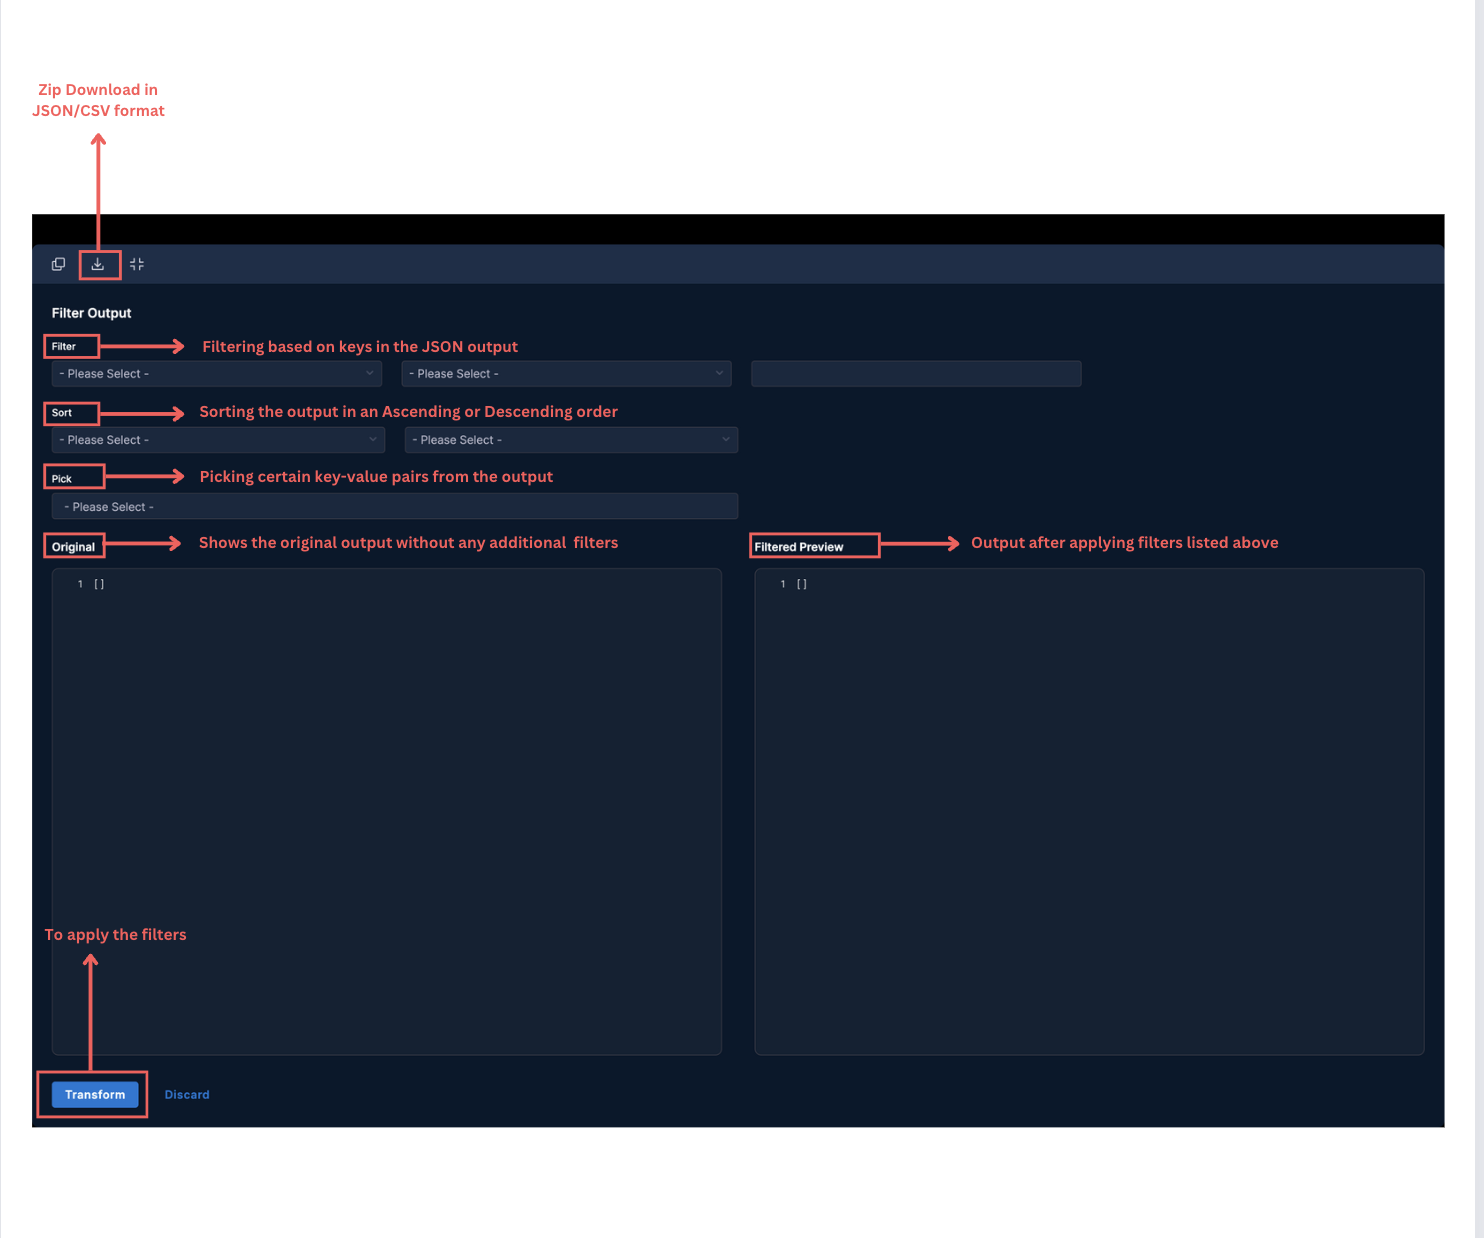Click the Filter value text field
The image size is (1484, 1238).
pyautogui.click(x=915, y=374)
